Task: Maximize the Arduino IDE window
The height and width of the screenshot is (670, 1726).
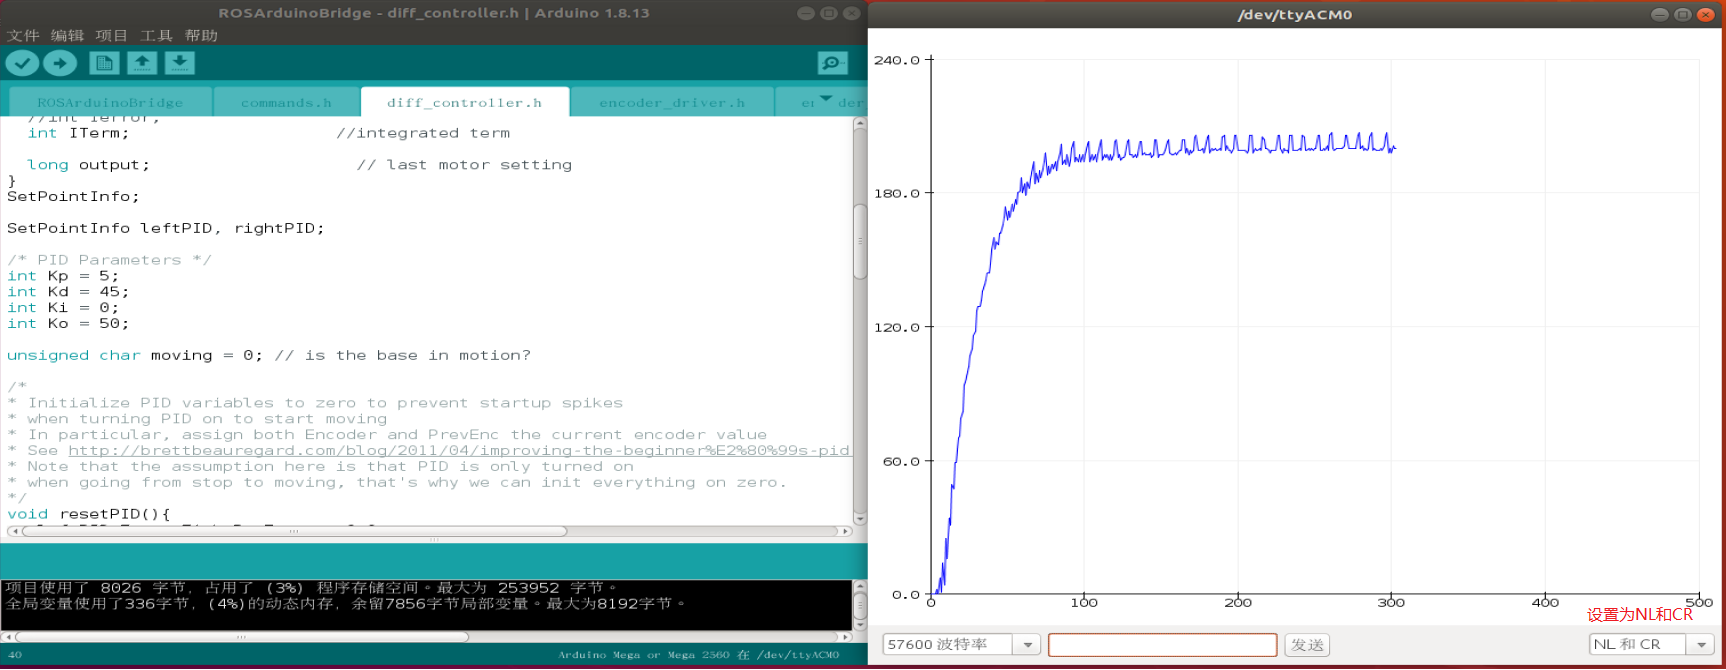Action: click(828, 13)
